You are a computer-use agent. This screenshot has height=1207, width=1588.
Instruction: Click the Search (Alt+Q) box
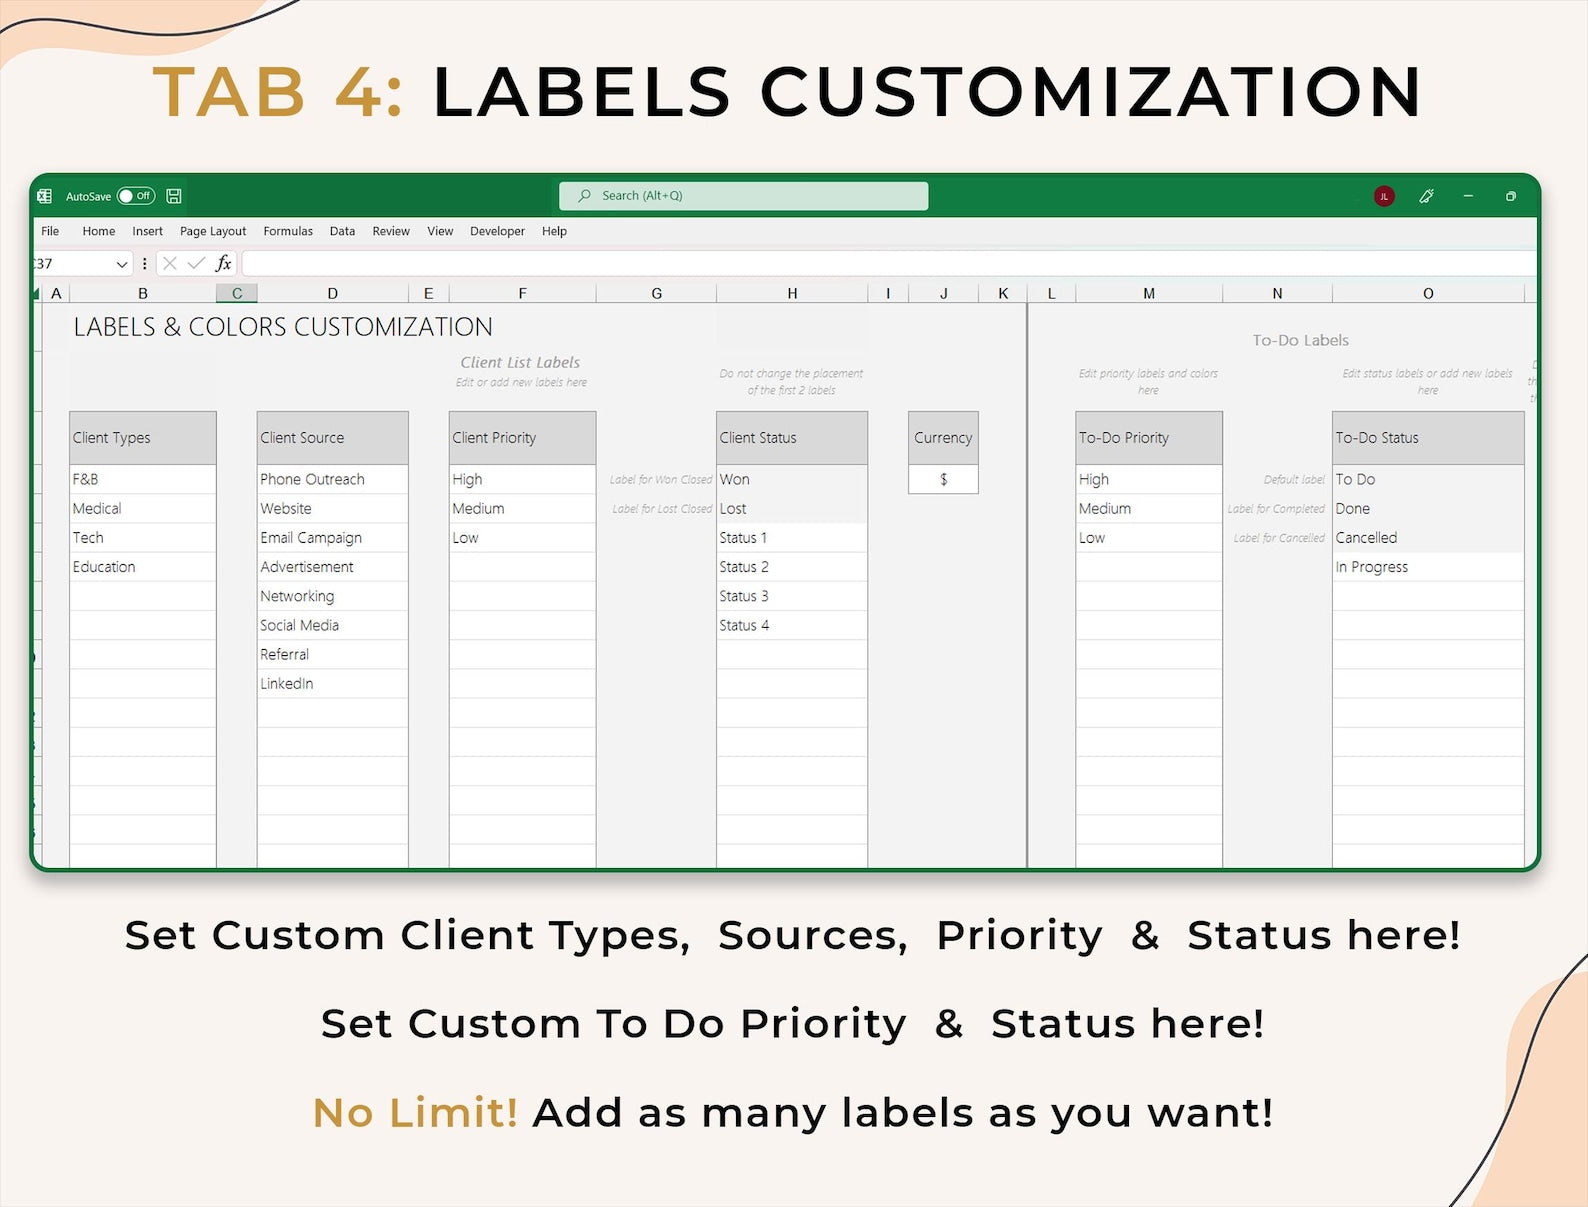pos(743,196)
